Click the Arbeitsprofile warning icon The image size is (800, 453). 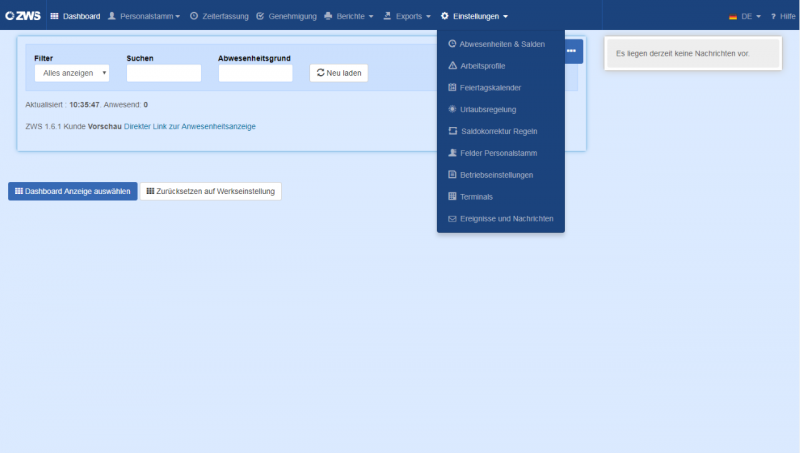453,65
